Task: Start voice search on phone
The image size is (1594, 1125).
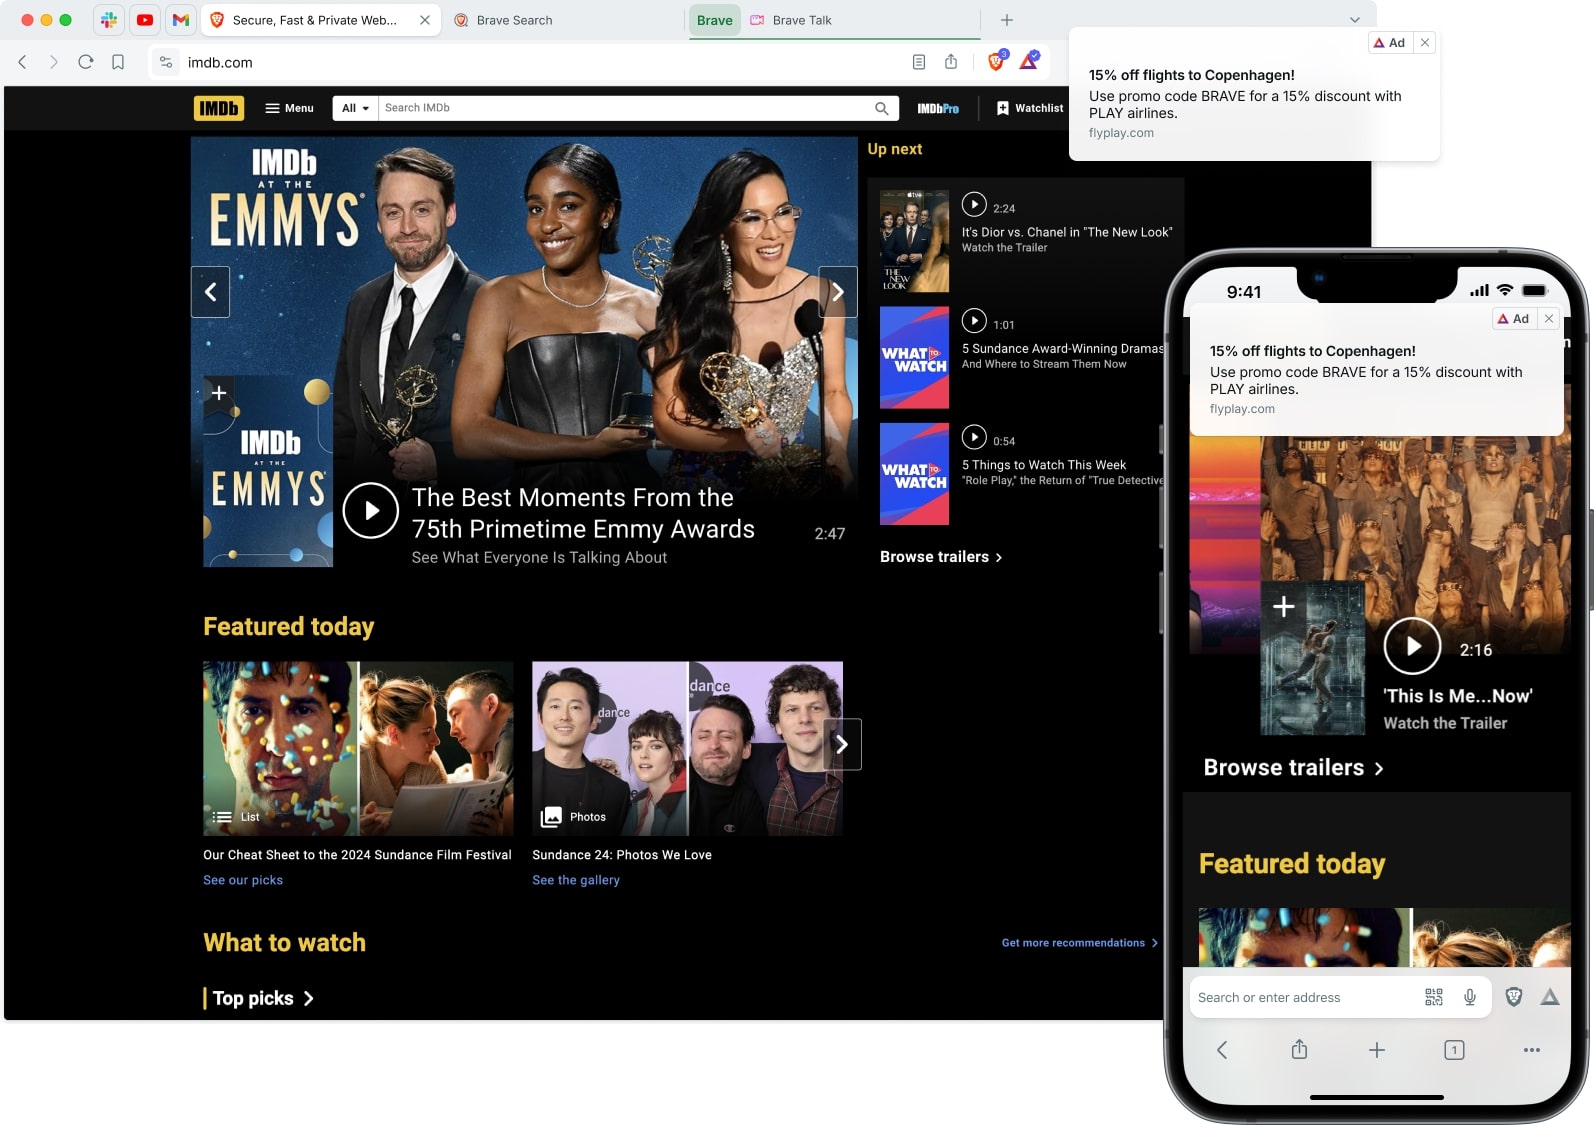Action: [1470, 997]
